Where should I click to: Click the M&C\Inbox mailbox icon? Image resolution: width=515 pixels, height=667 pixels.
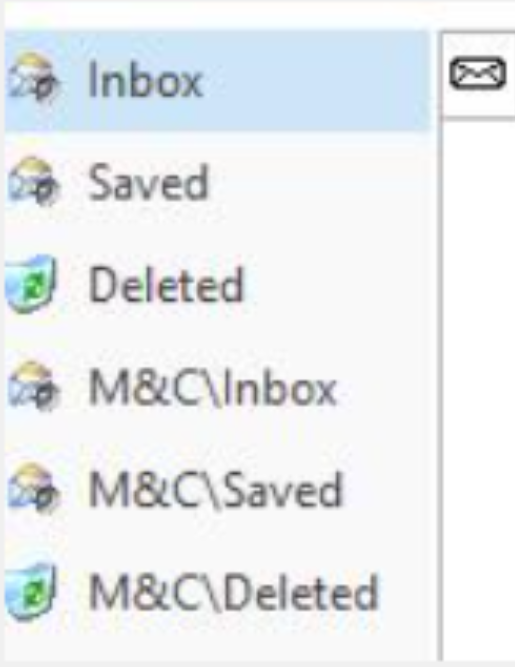tap(32, 386)
